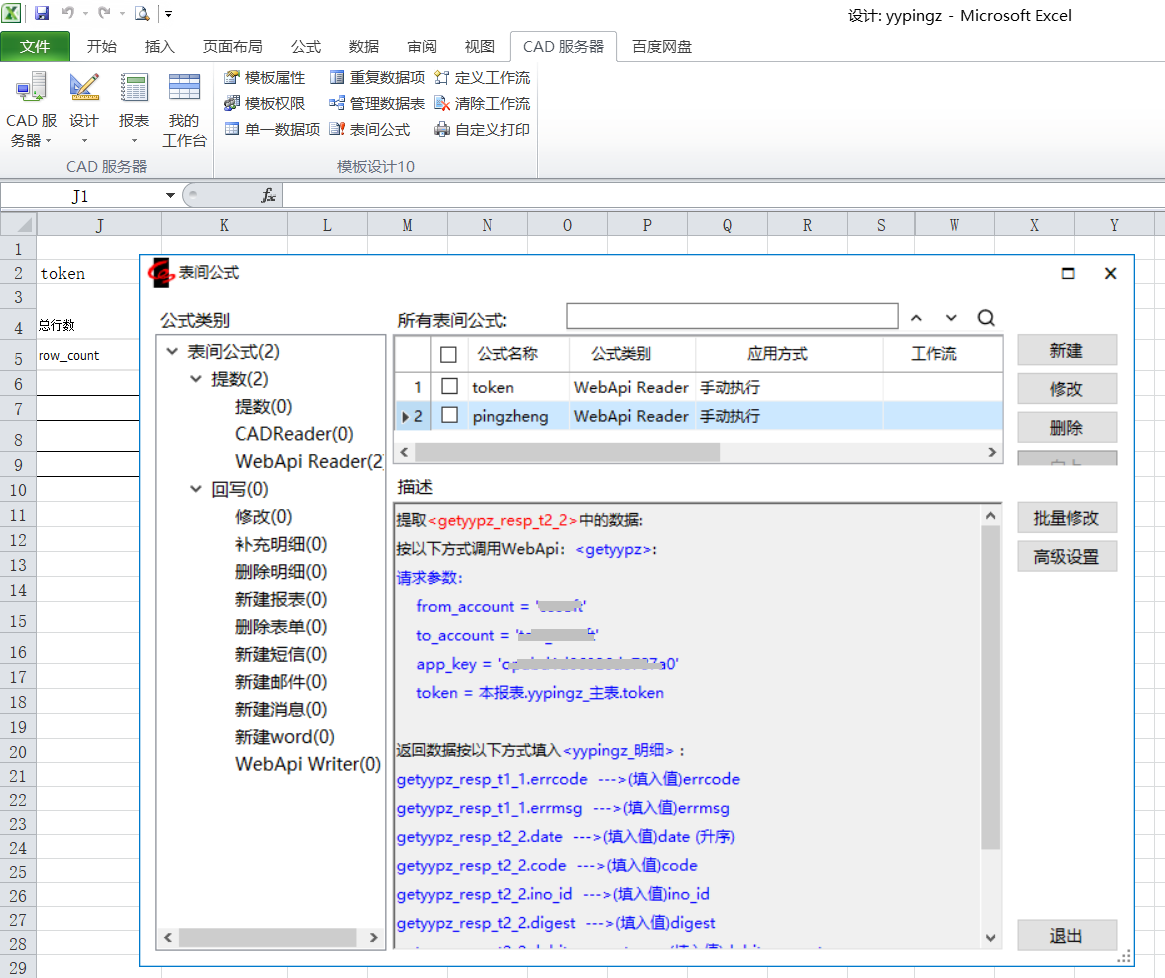Switch to the 页面布局 ribbon tab
Image resolution: width=1165 pixels, height=978 pixels.
click(x=232, y=47)
